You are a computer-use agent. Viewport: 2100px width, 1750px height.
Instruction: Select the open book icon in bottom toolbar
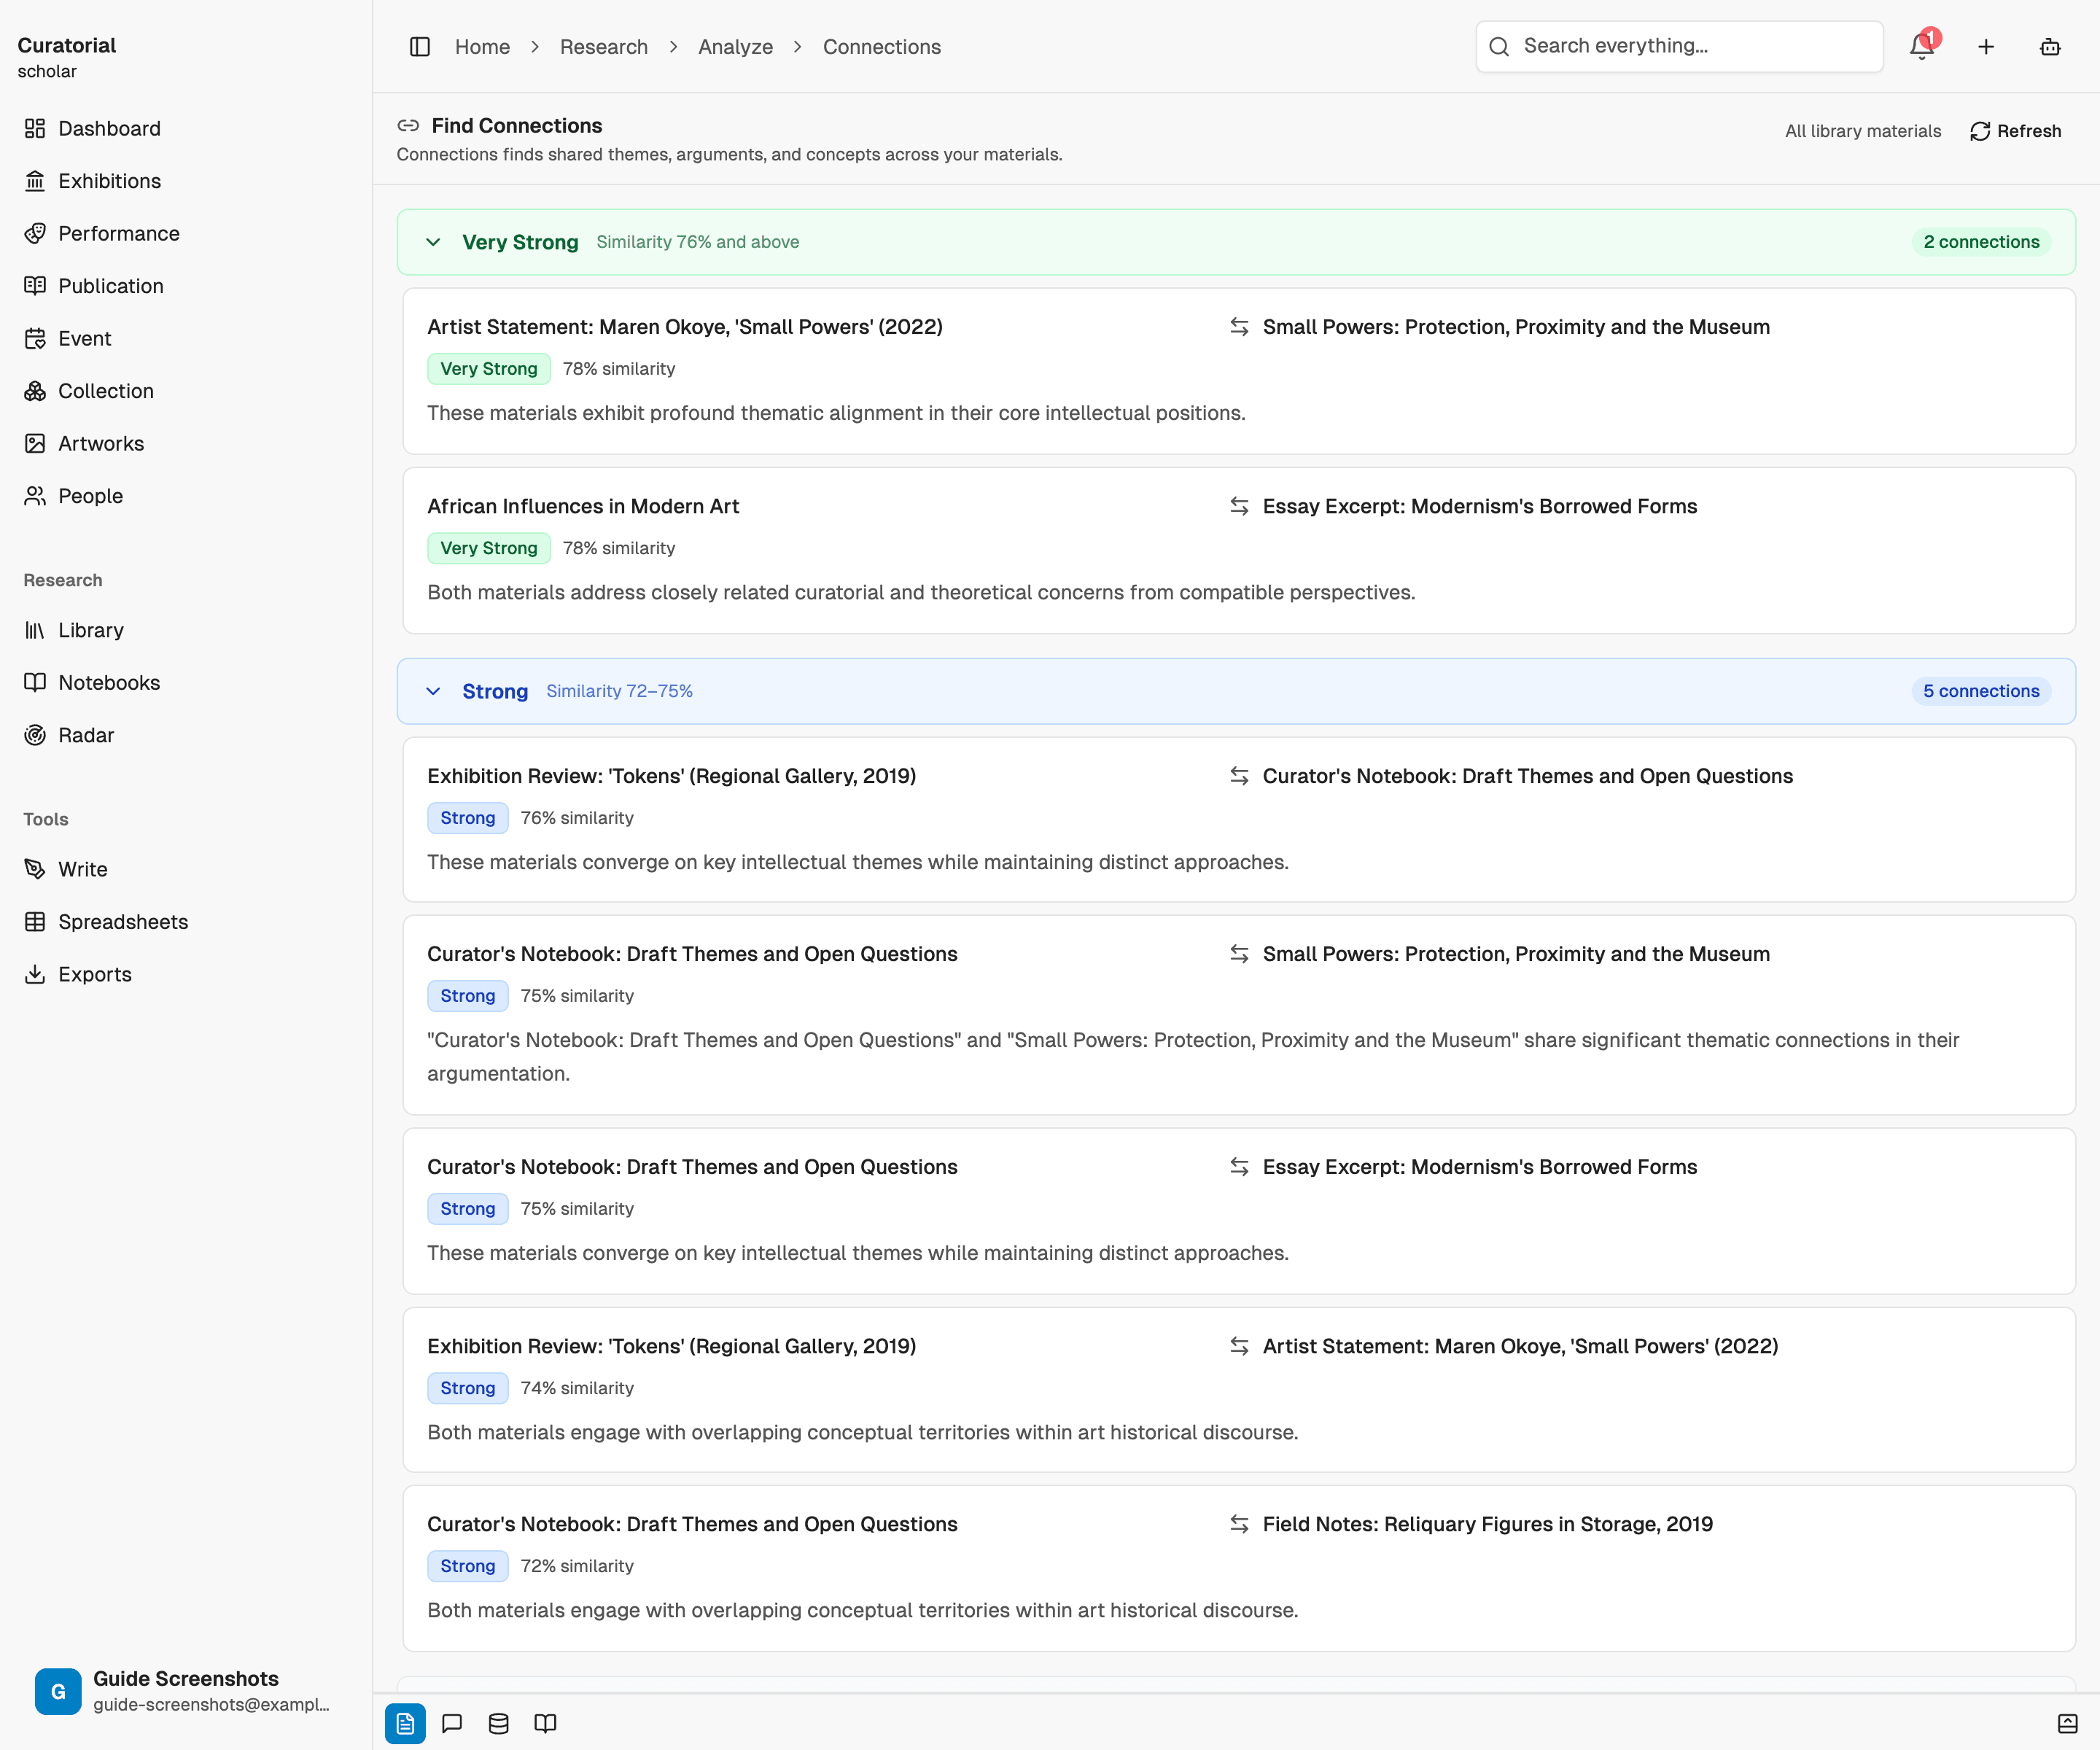[545, 1723]
